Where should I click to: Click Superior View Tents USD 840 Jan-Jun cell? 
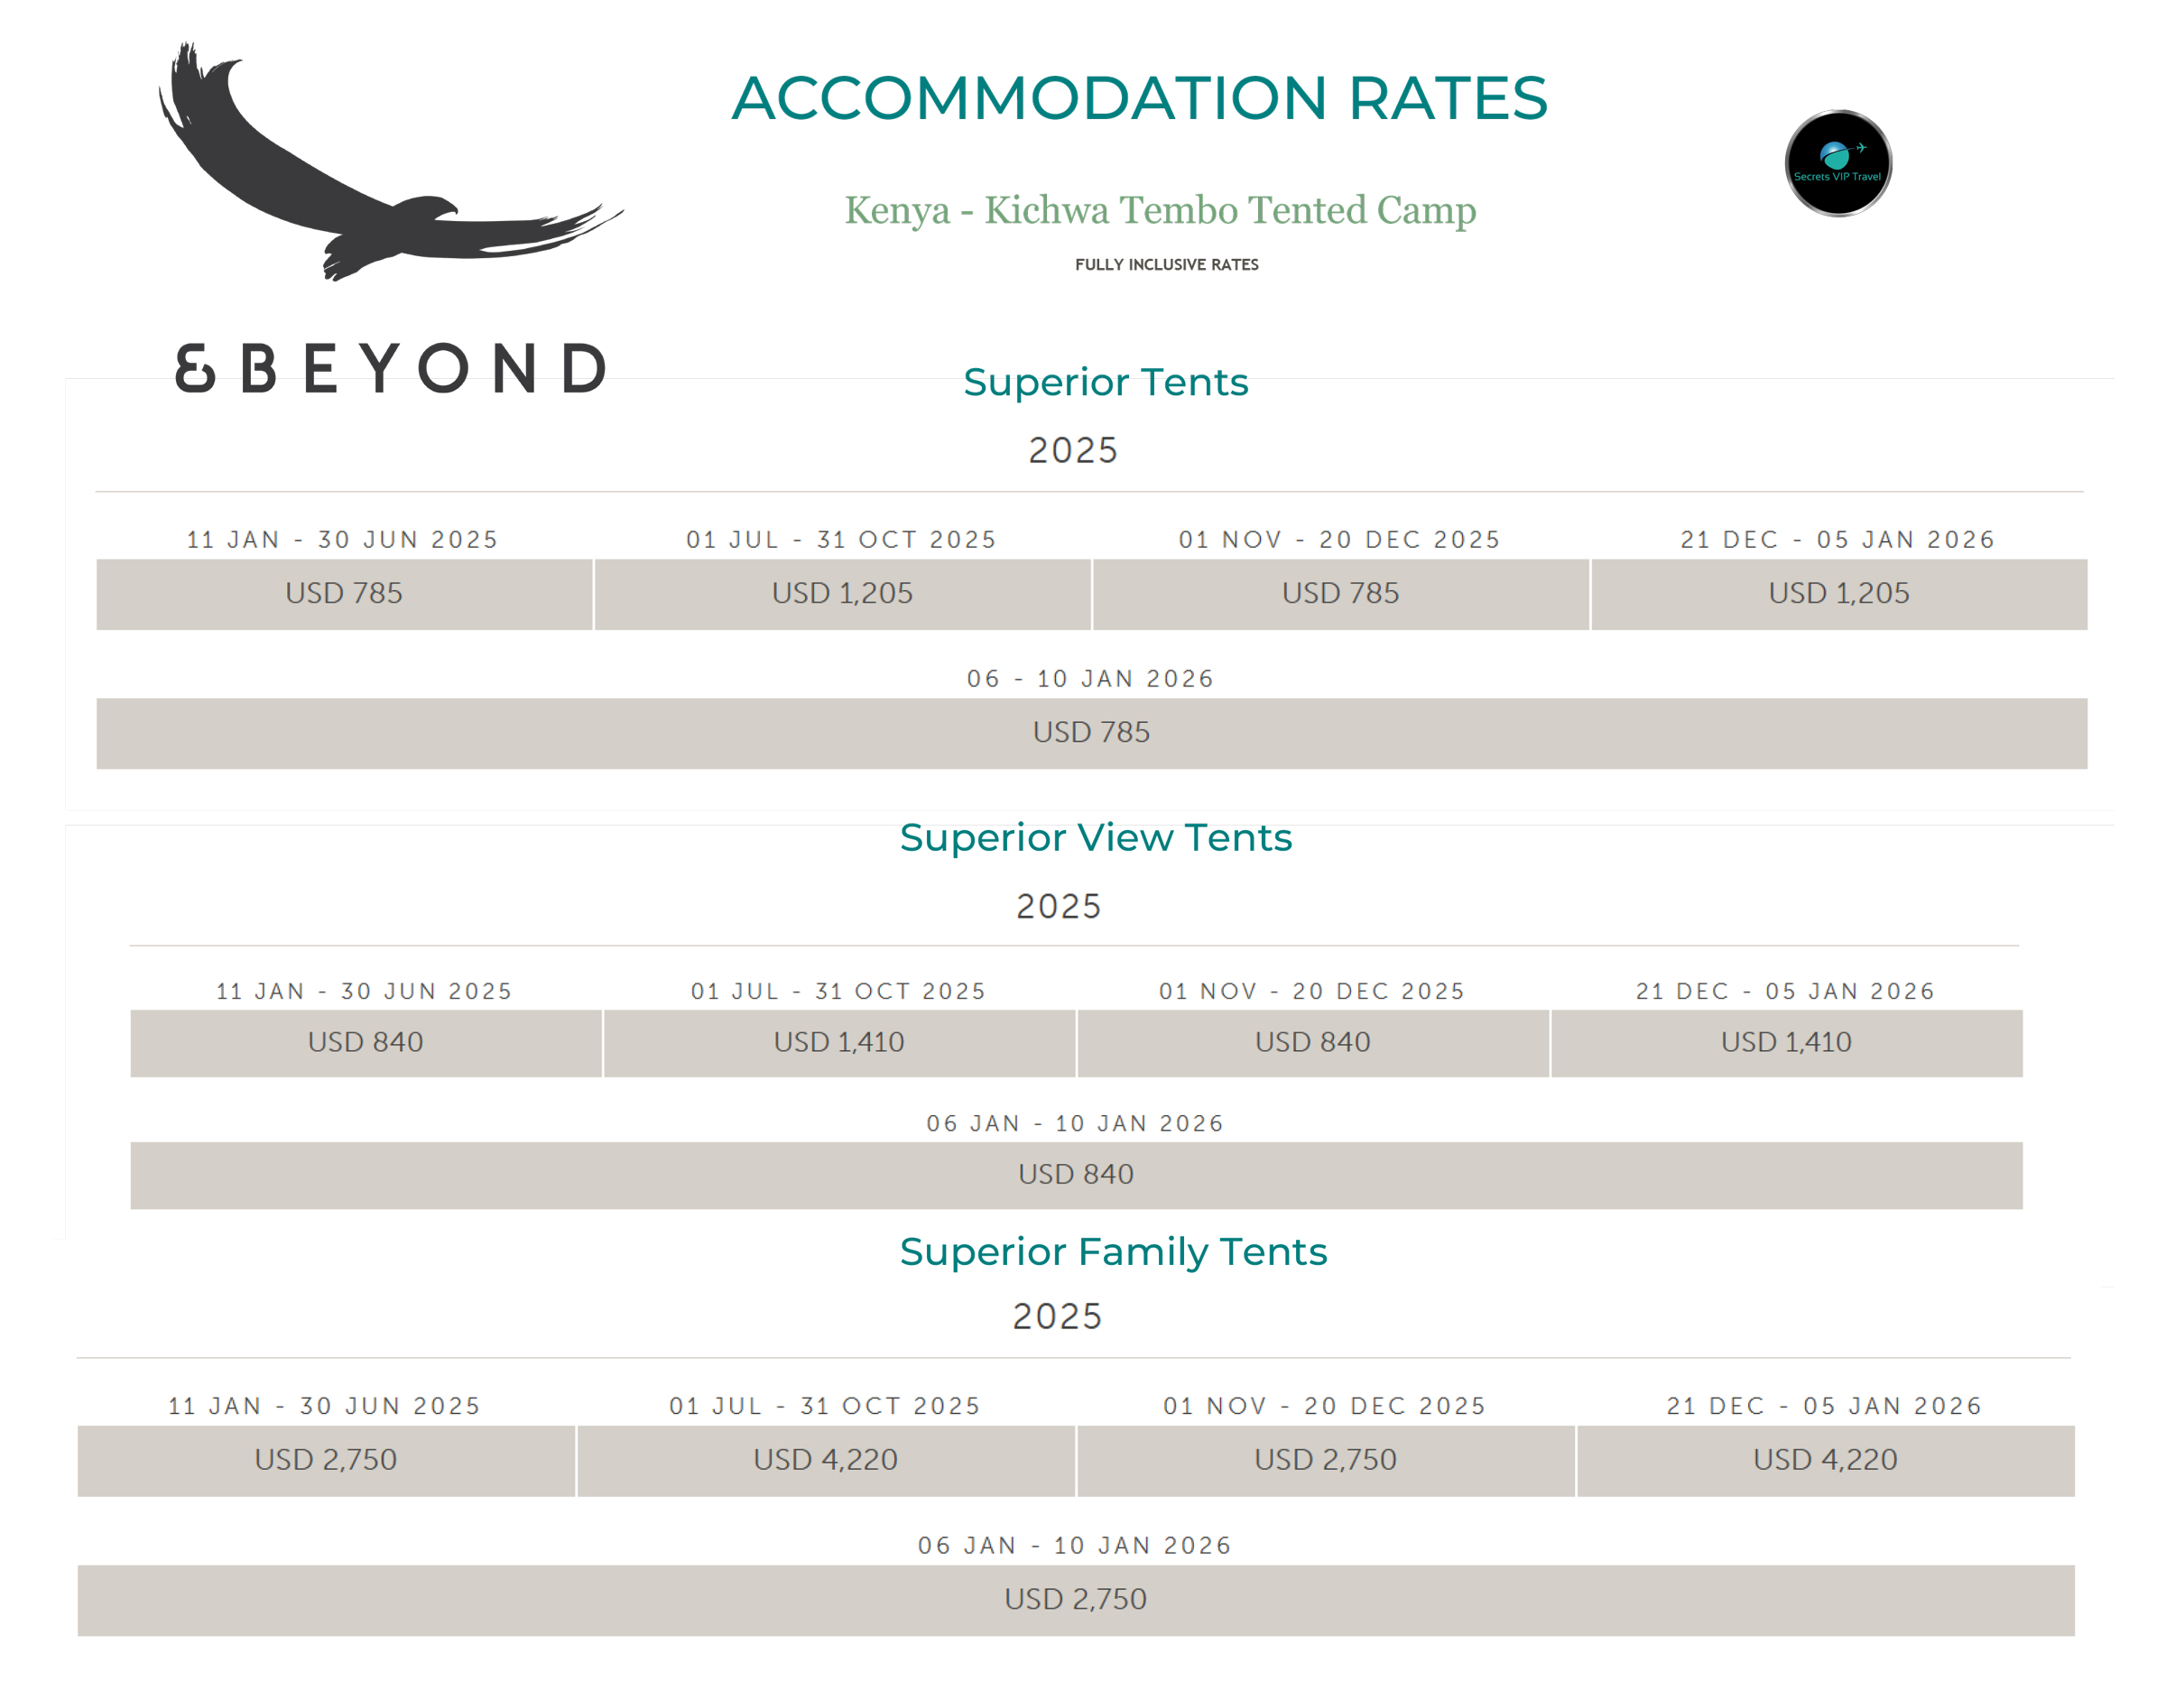tap(366, 1043)
